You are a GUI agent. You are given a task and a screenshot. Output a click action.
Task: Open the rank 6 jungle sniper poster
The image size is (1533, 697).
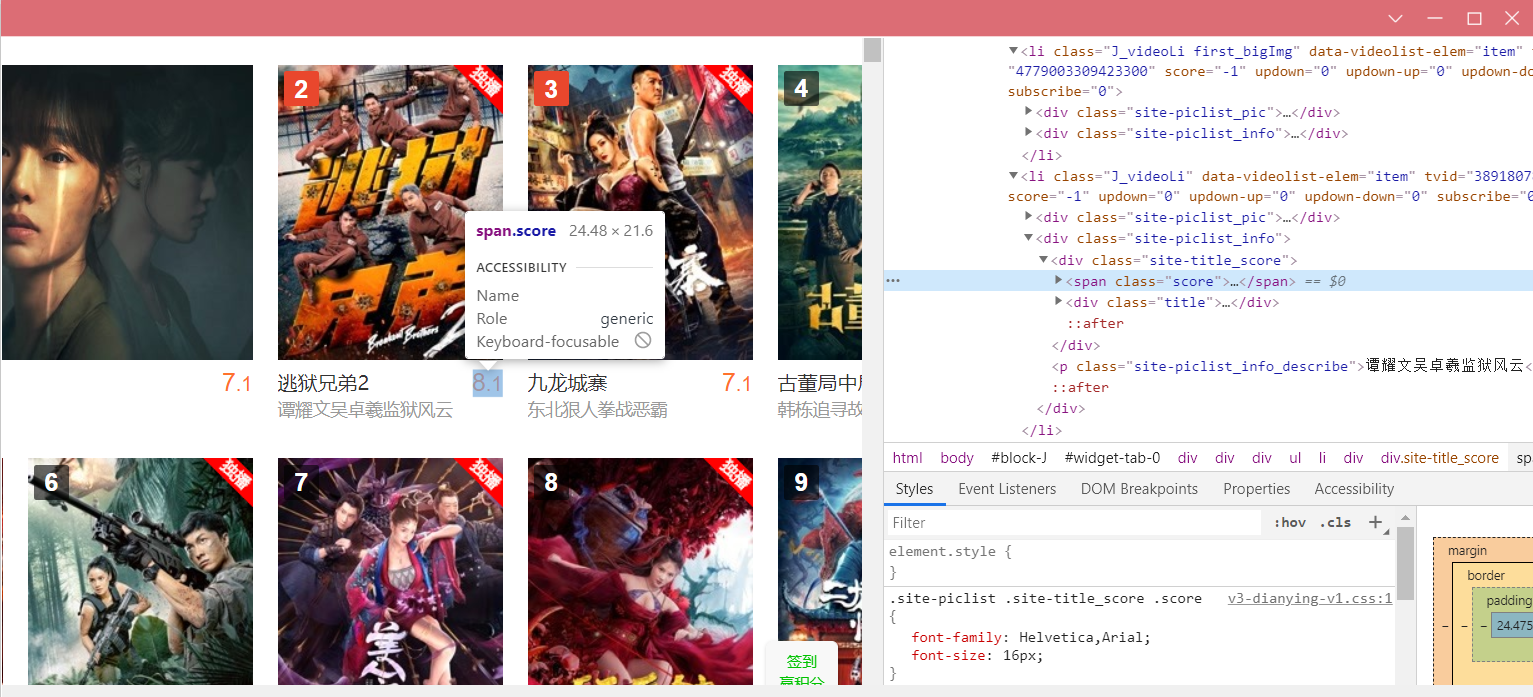point(140,572)
